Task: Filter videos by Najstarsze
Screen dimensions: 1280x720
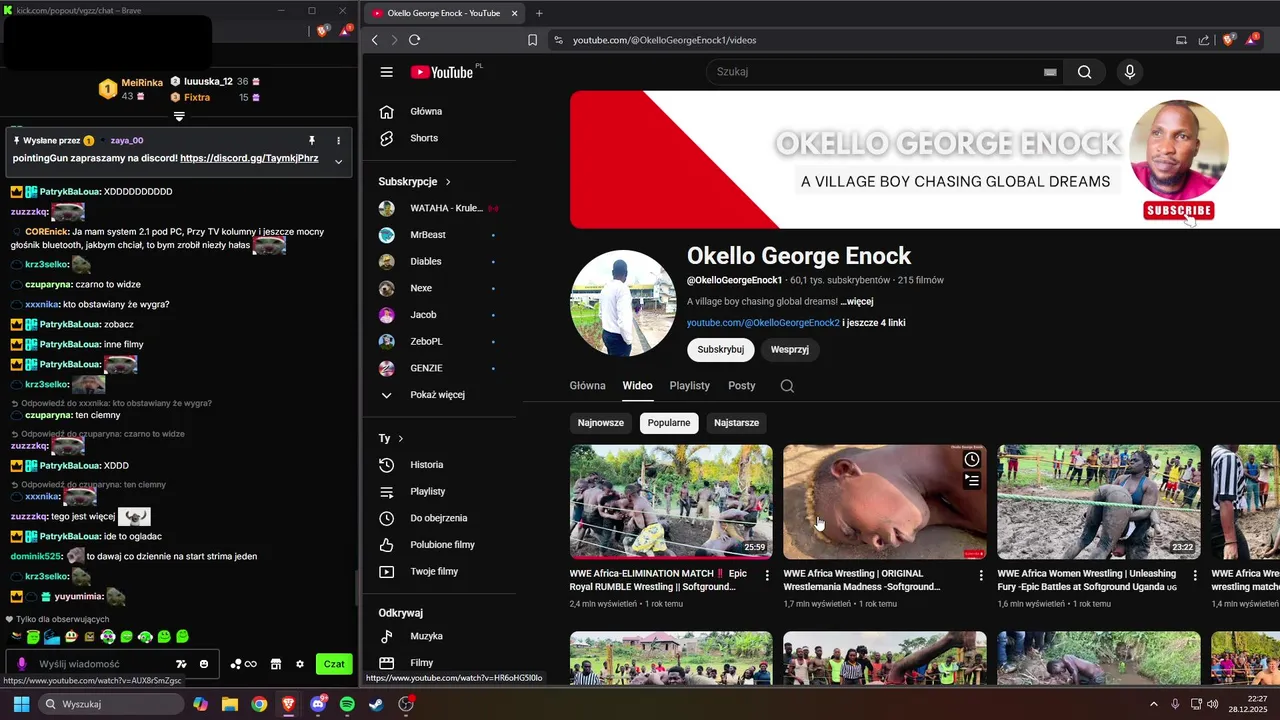Action: click(x=737, y=423)
